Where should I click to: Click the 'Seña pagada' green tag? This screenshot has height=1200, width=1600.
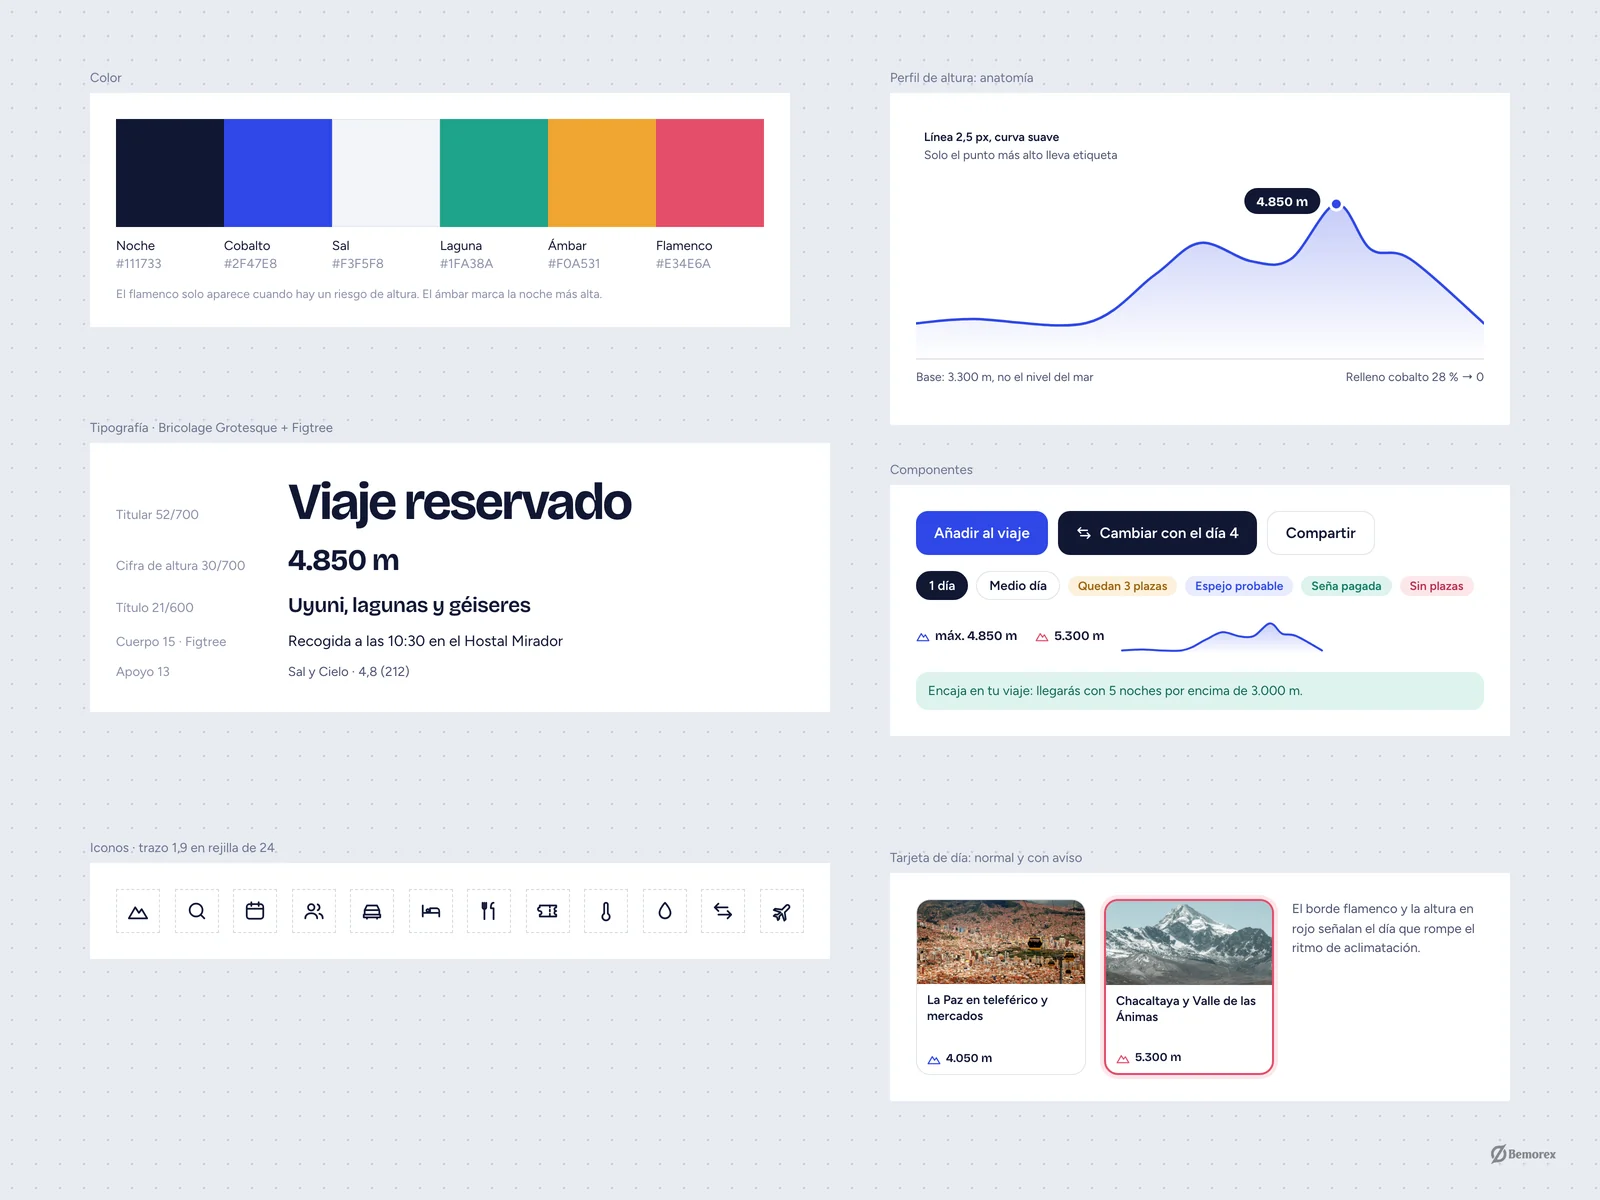1346,586
